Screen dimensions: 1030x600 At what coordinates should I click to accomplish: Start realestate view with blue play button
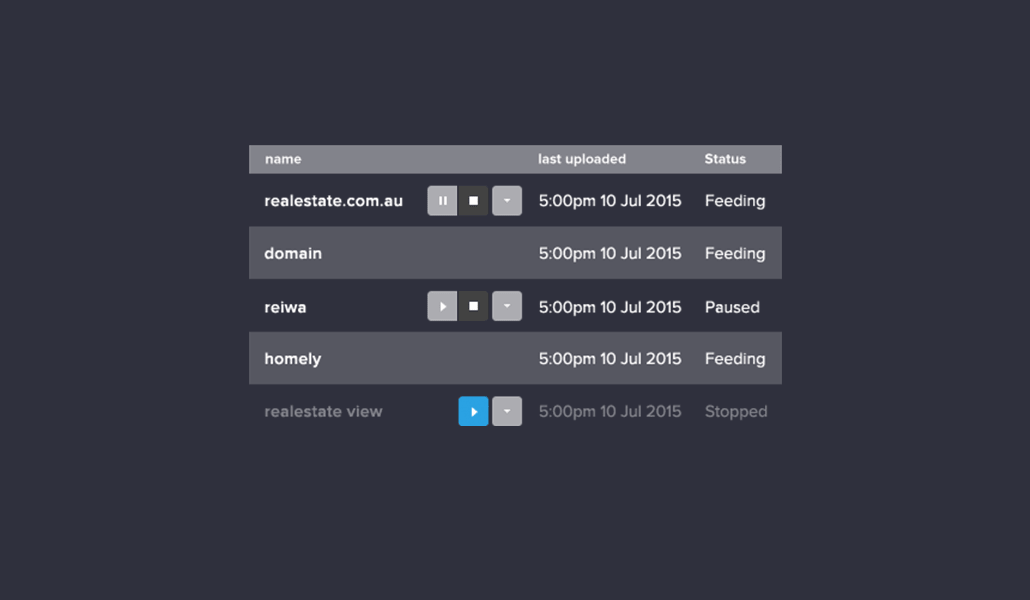click(x=473, y=411)
